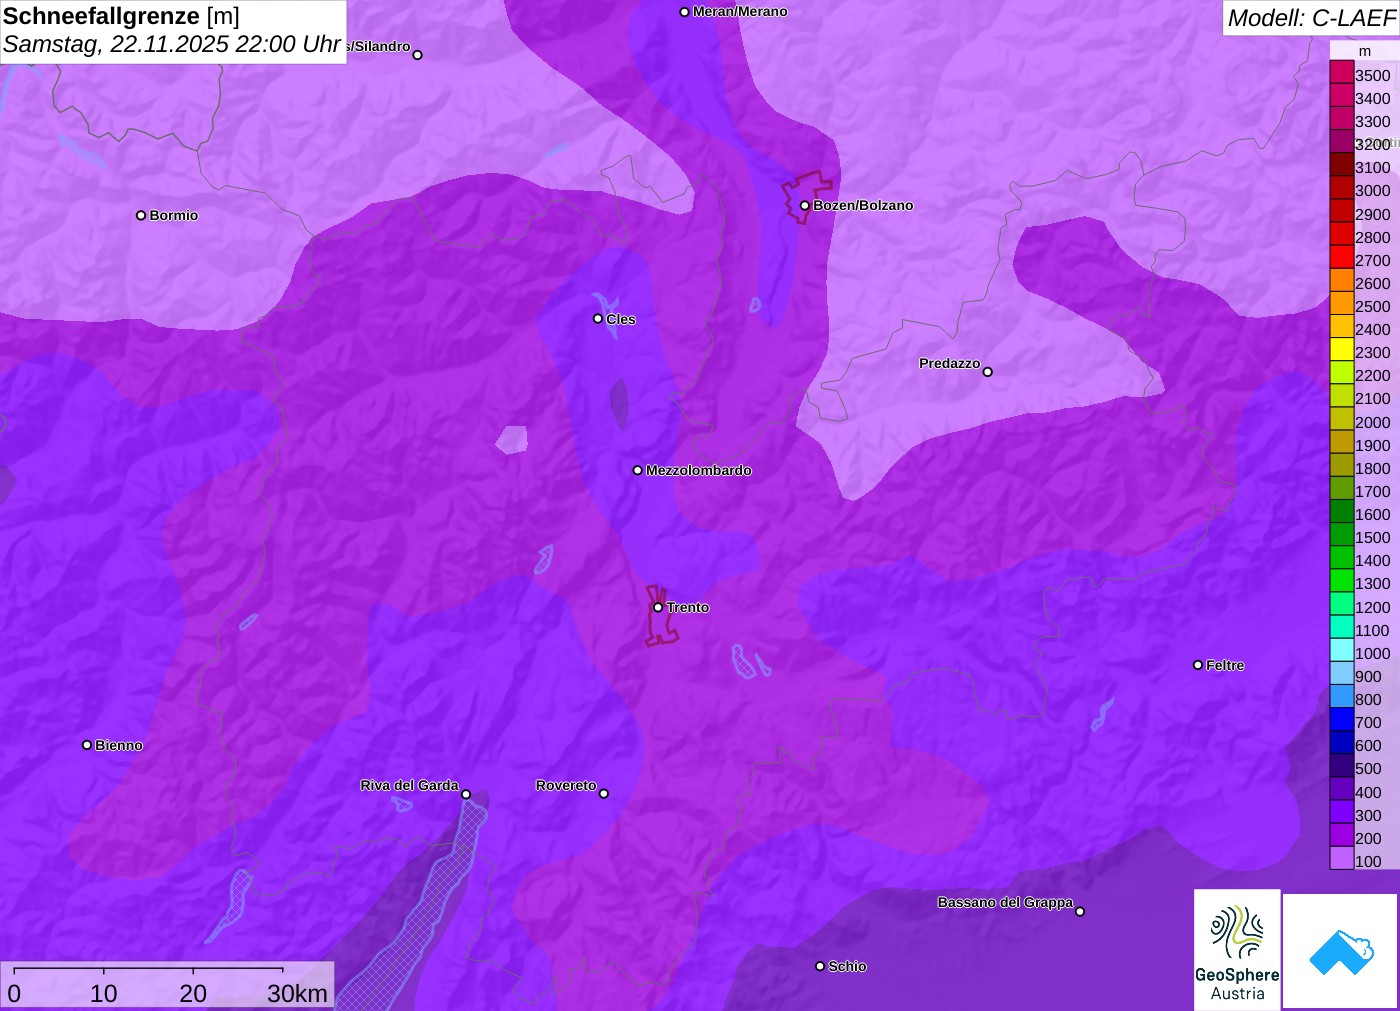The height and width of the screenshot is (1011, 1400).
Task: Click the Modell: C-LAEF label
Action: pos(1311,18)
